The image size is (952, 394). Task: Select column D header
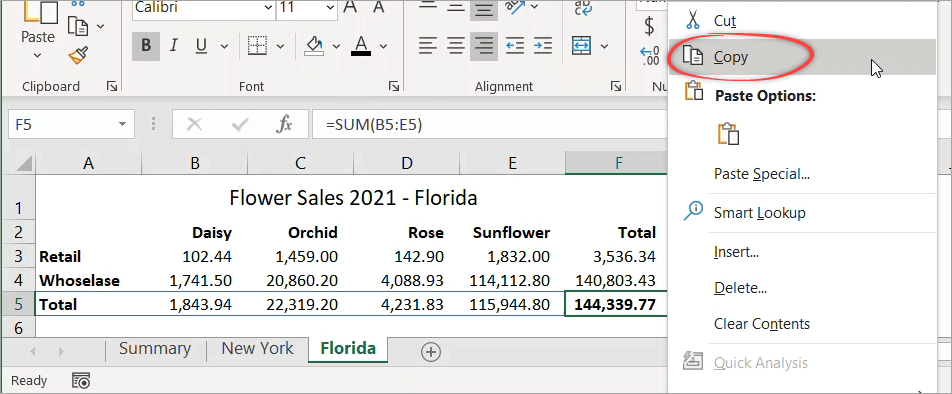407,163
